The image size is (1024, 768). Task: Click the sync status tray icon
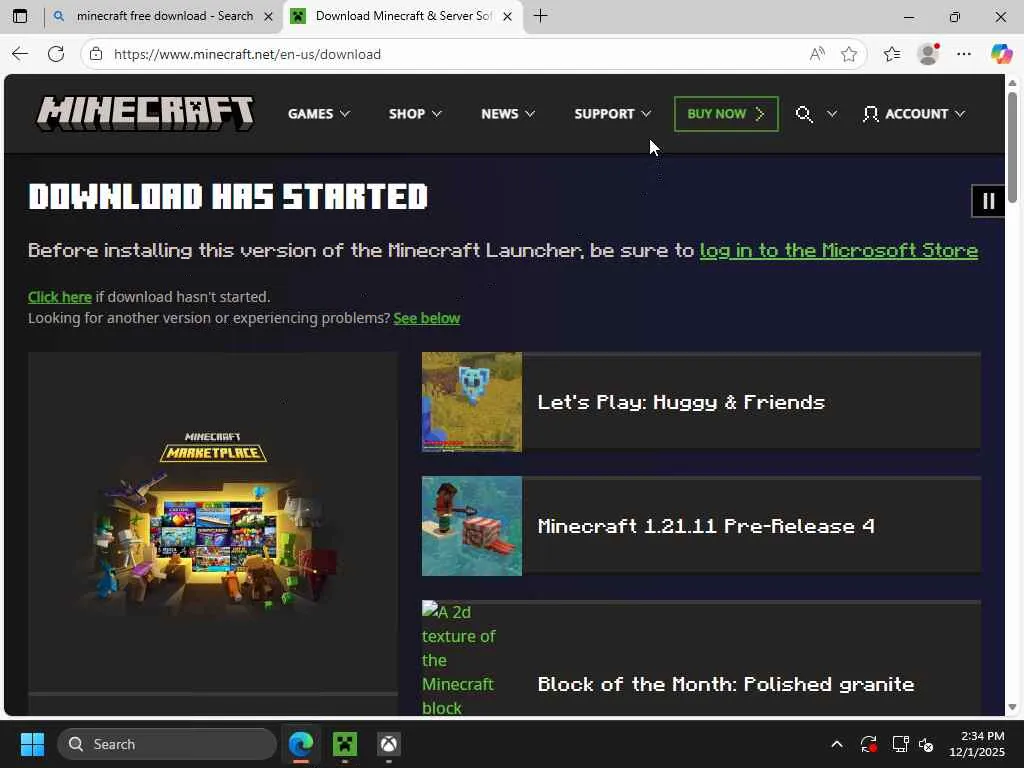click(x=869, y=744)
